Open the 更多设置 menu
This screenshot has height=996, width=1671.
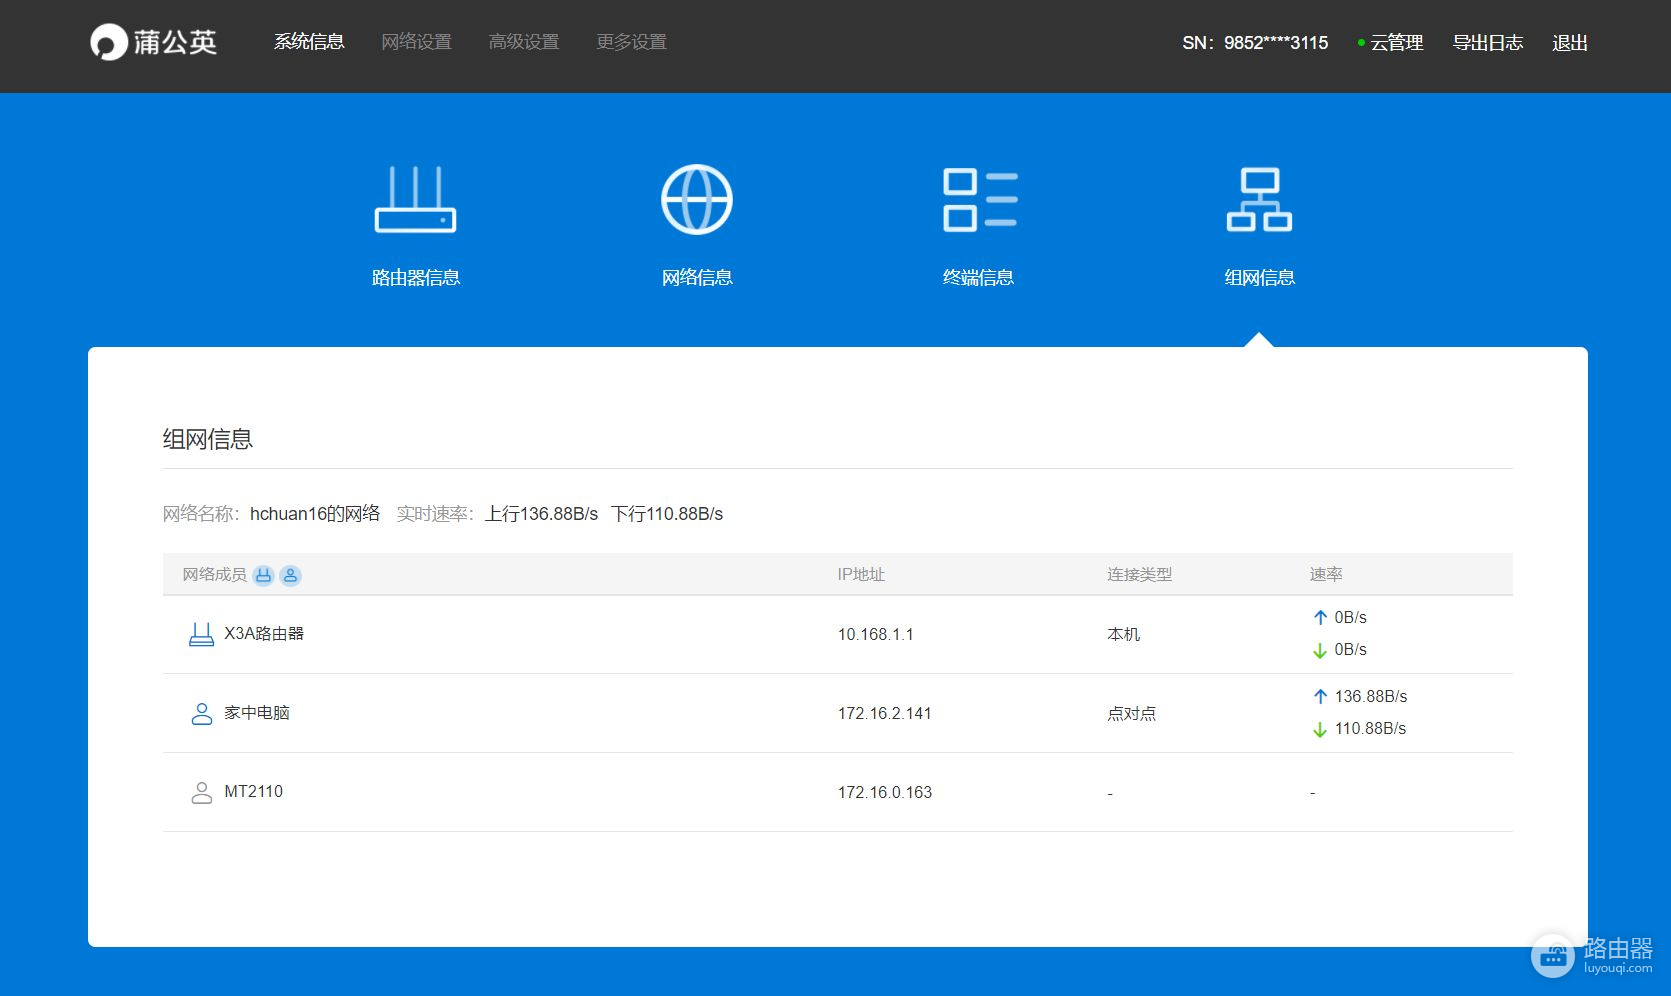pos(631,42)
